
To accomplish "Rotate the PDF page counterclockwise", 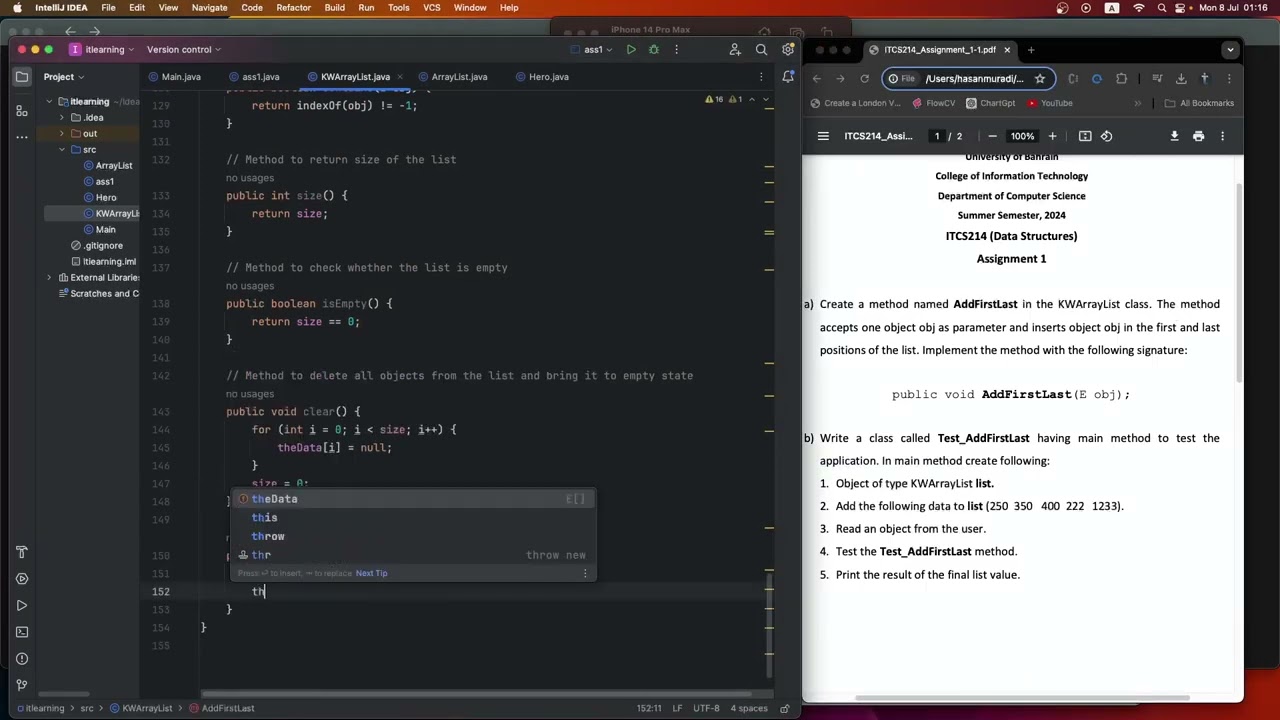I will [x=1106, y=136].
